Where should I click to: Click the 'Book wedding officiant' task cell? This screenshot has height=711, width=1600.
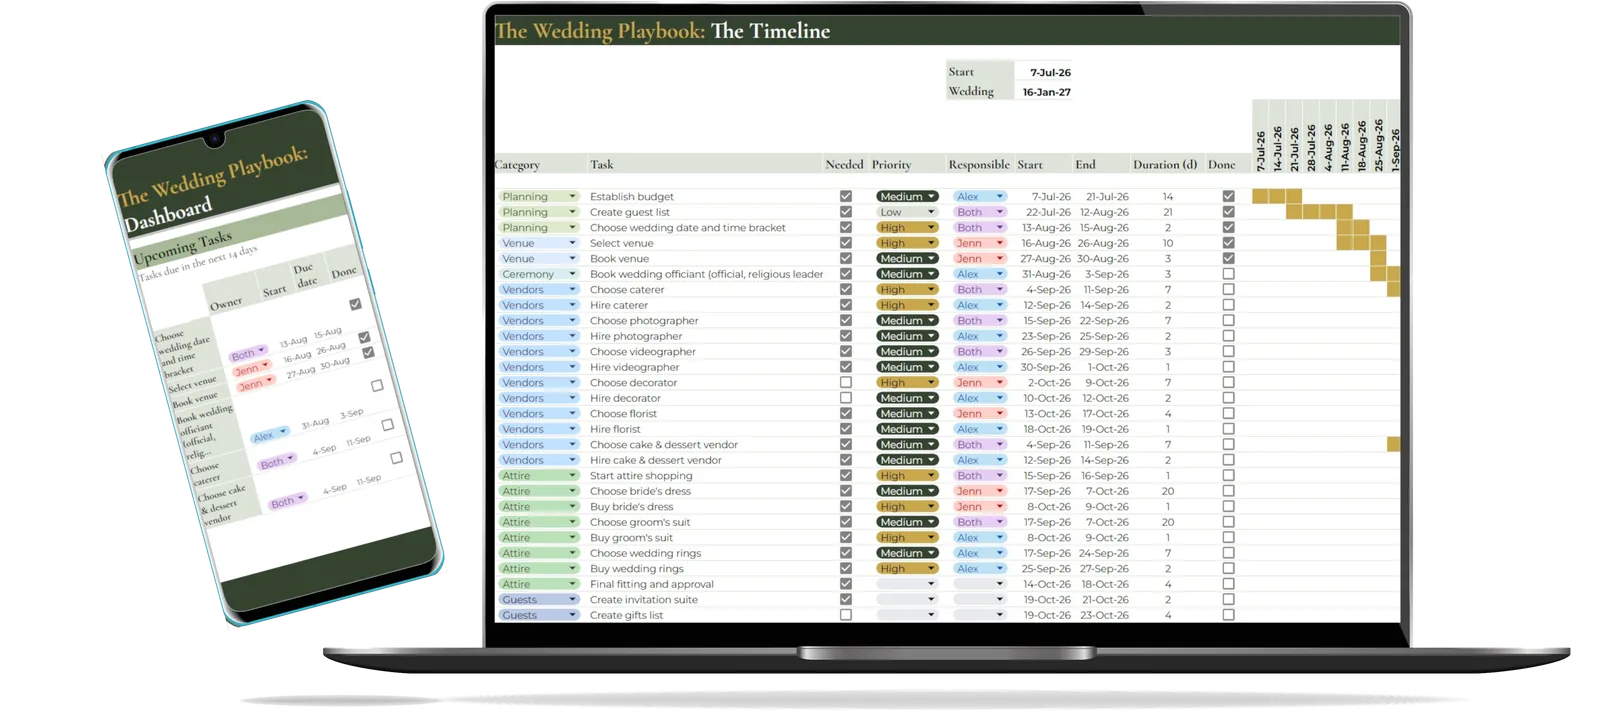click(706, 274)
